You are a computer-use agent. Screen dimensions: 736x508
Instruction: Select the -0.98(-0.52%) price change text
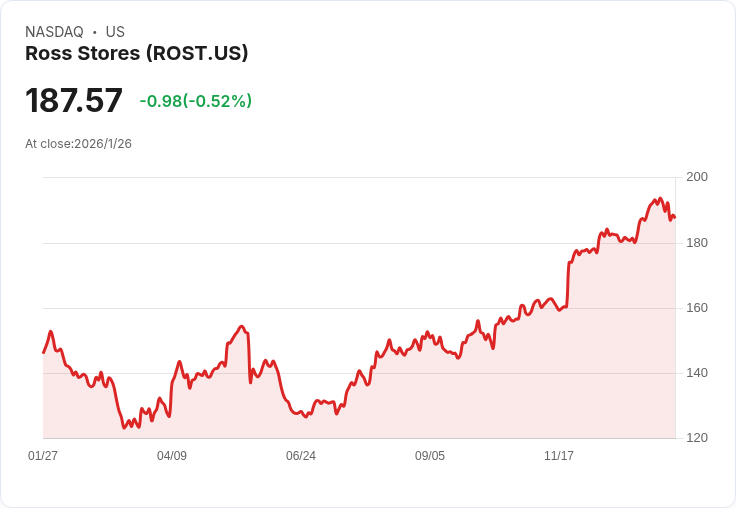195,101
